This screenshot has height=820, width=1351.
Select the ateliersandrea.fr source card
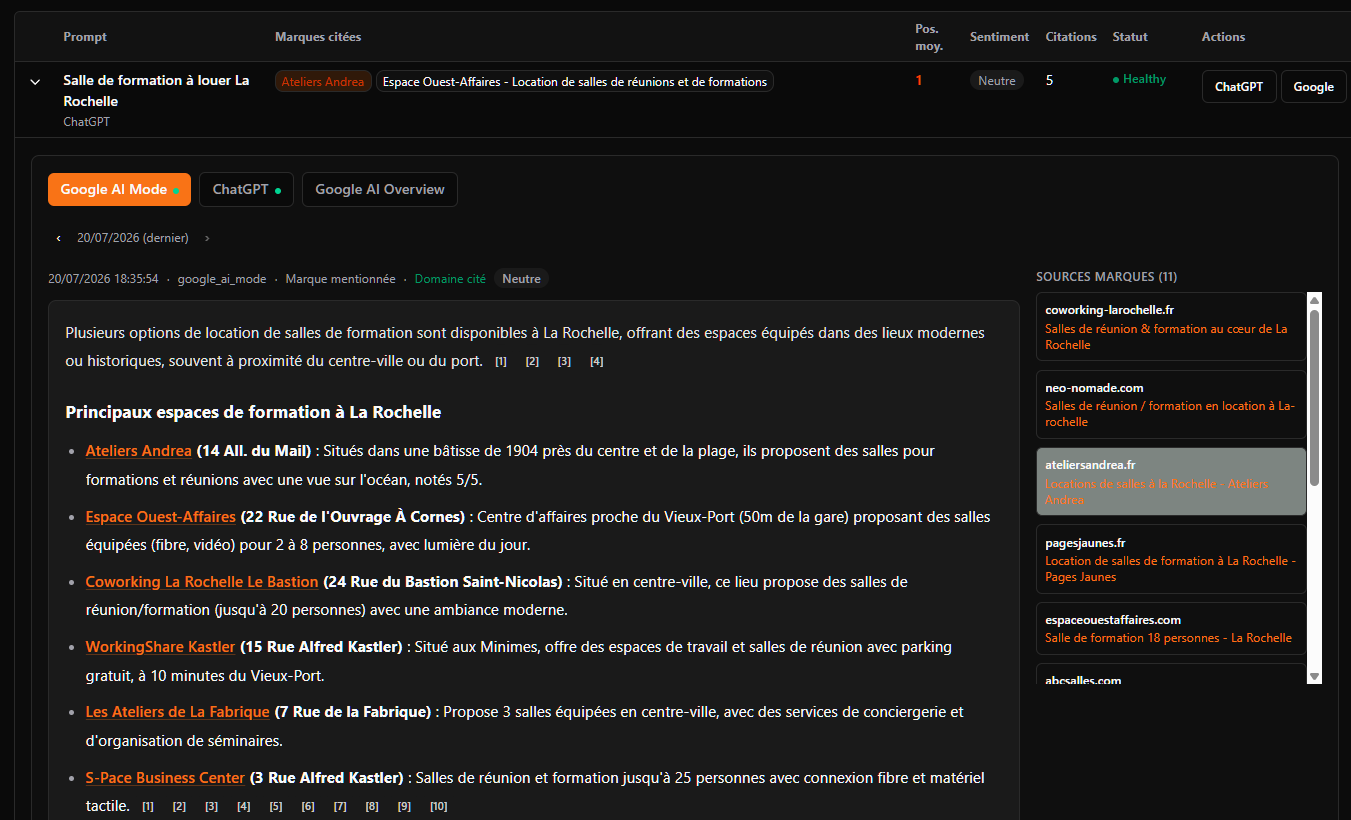click(1171, 481)
